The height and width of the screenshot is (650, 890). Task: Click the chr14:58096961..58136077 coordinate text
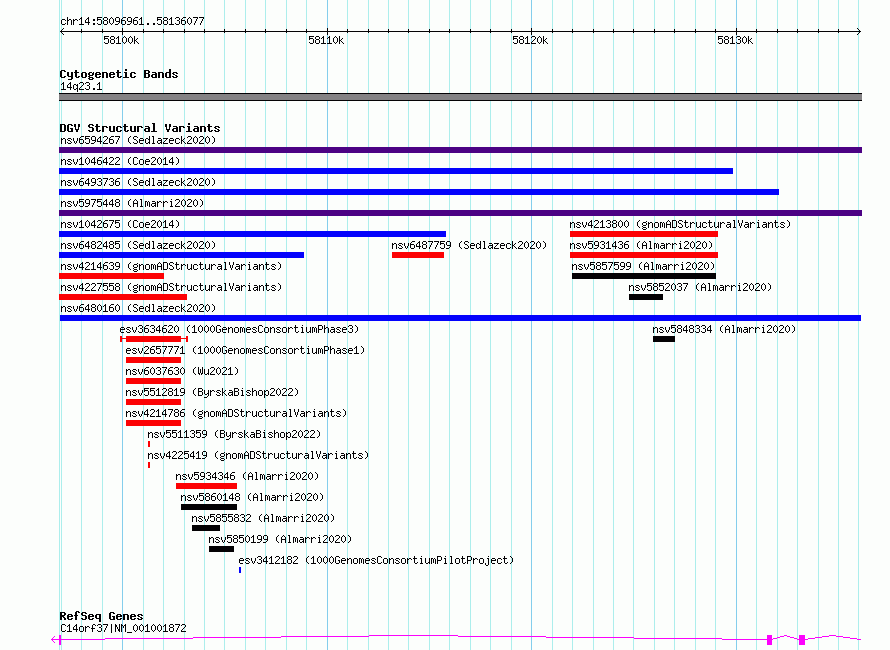(x=132, y=21)
